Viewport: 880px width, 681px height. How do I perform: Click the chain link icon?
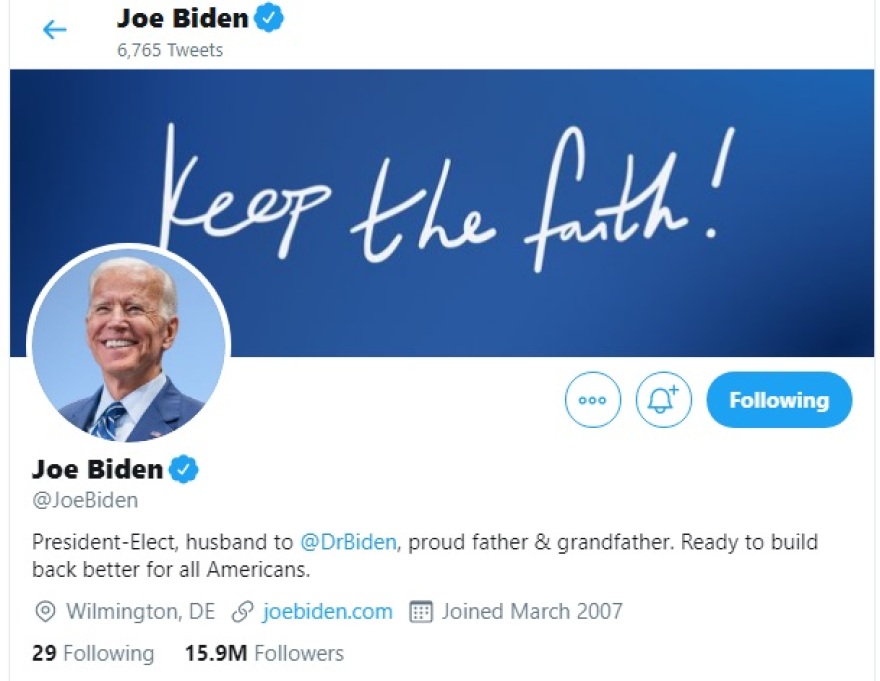242,611
